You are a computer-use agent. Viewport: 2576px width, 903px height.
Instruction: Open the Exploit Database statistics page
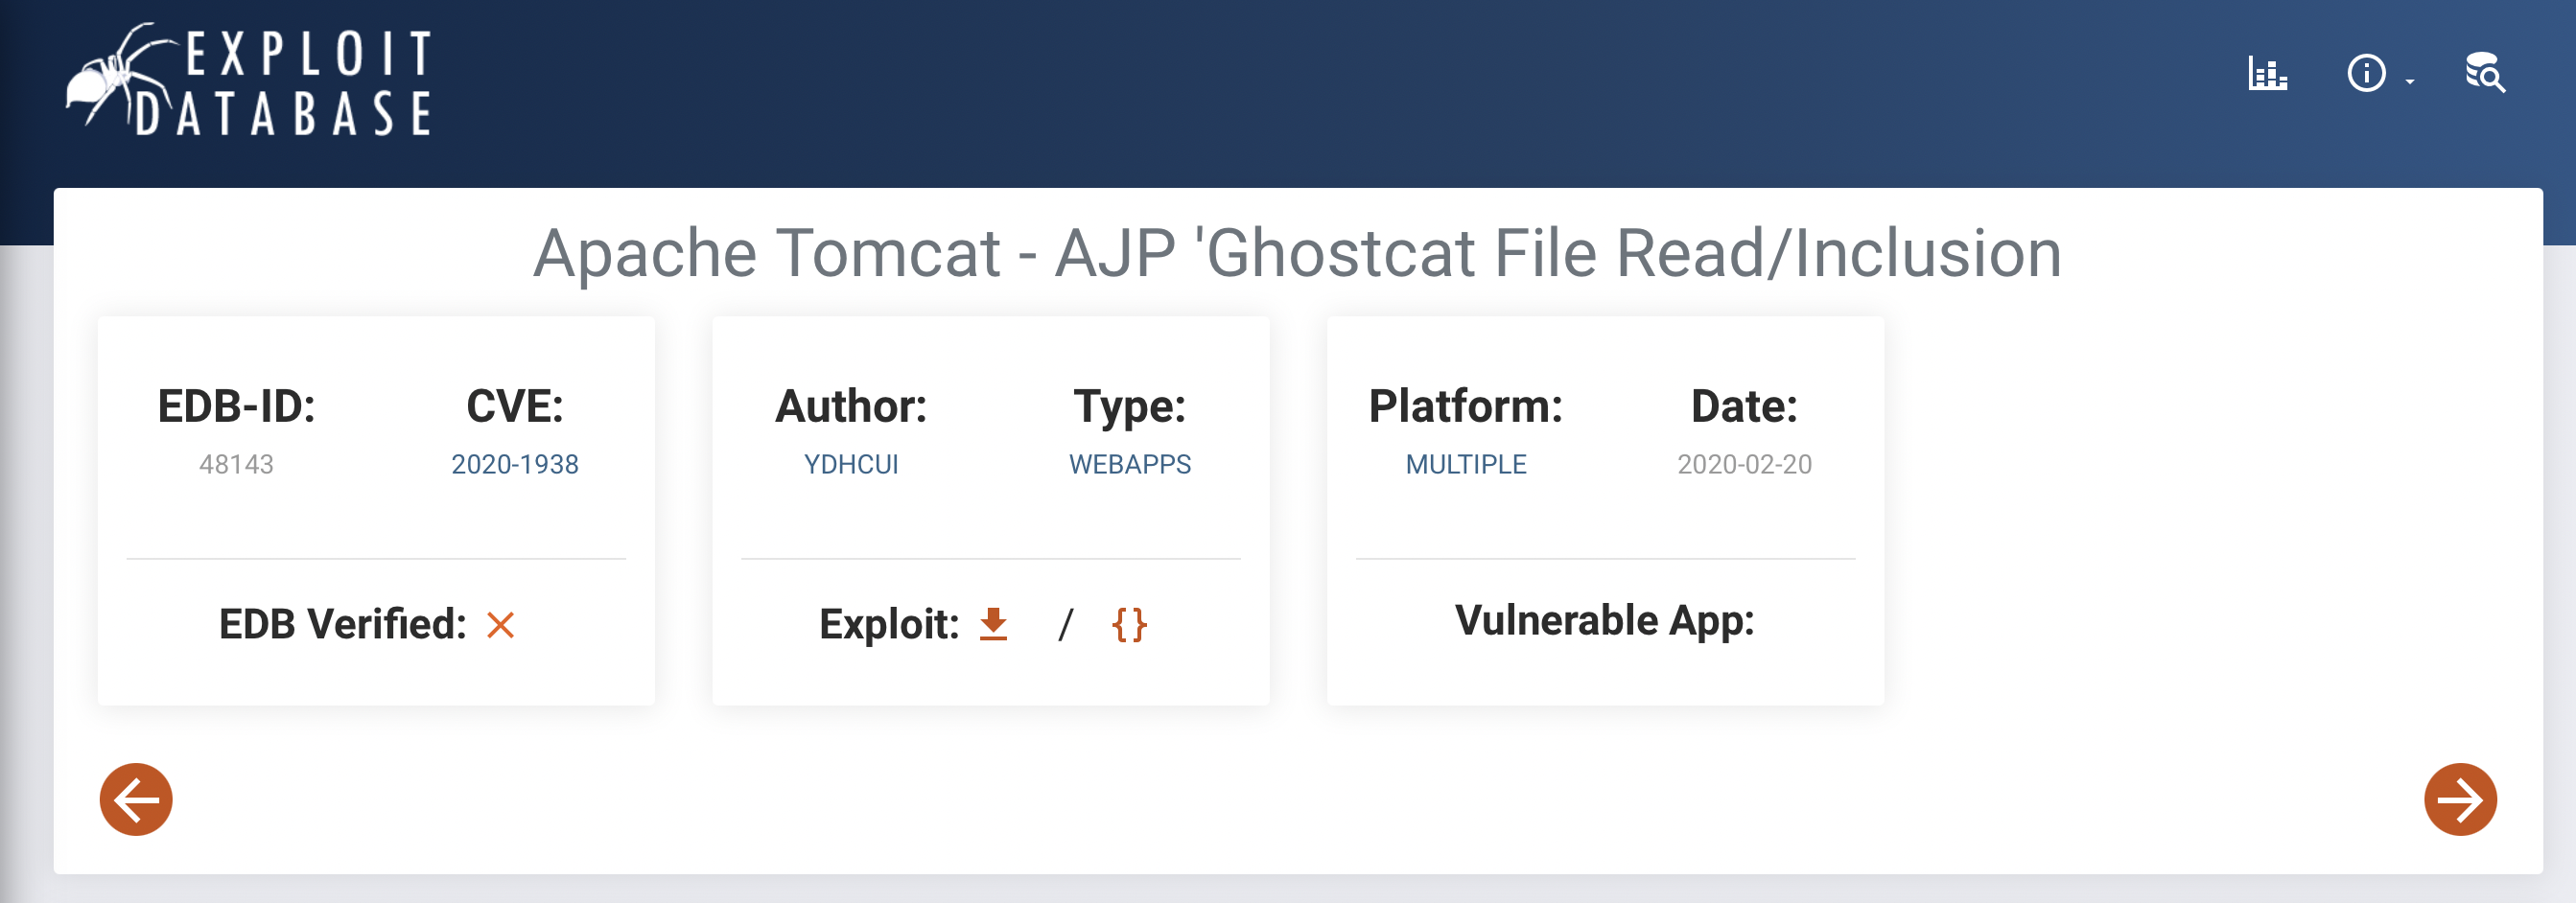tap(2268, 75)
